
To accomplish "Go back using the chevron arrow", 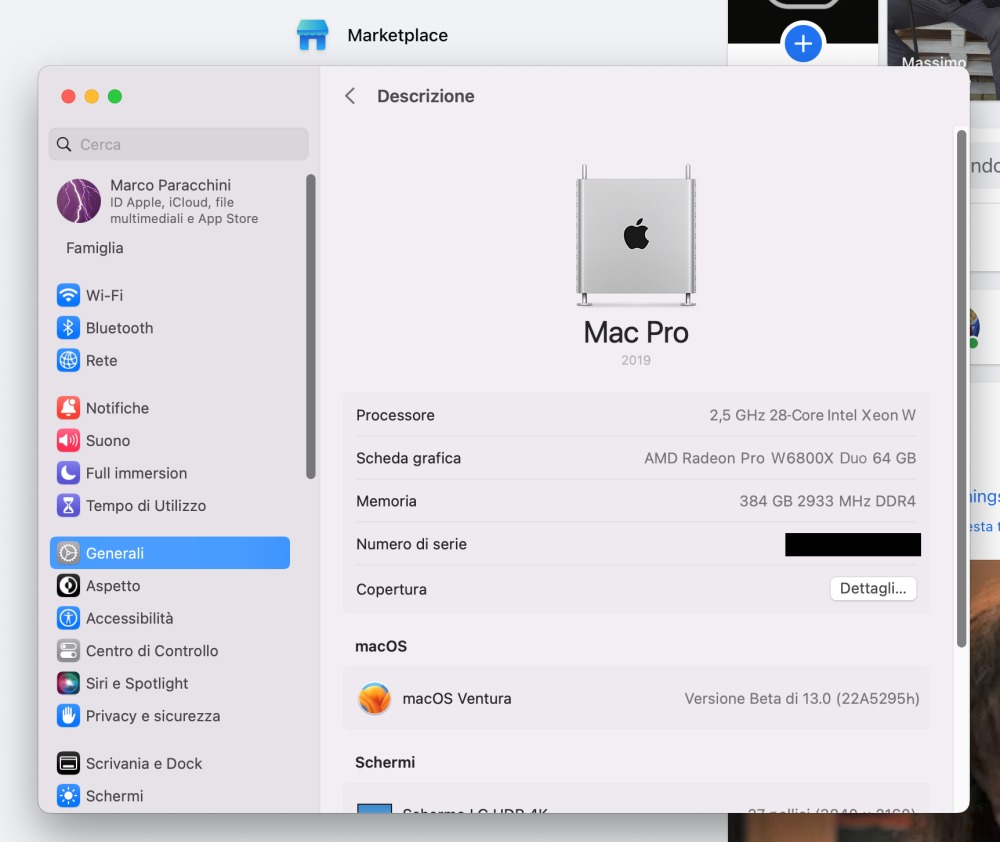I will click(x=350, y=96).
